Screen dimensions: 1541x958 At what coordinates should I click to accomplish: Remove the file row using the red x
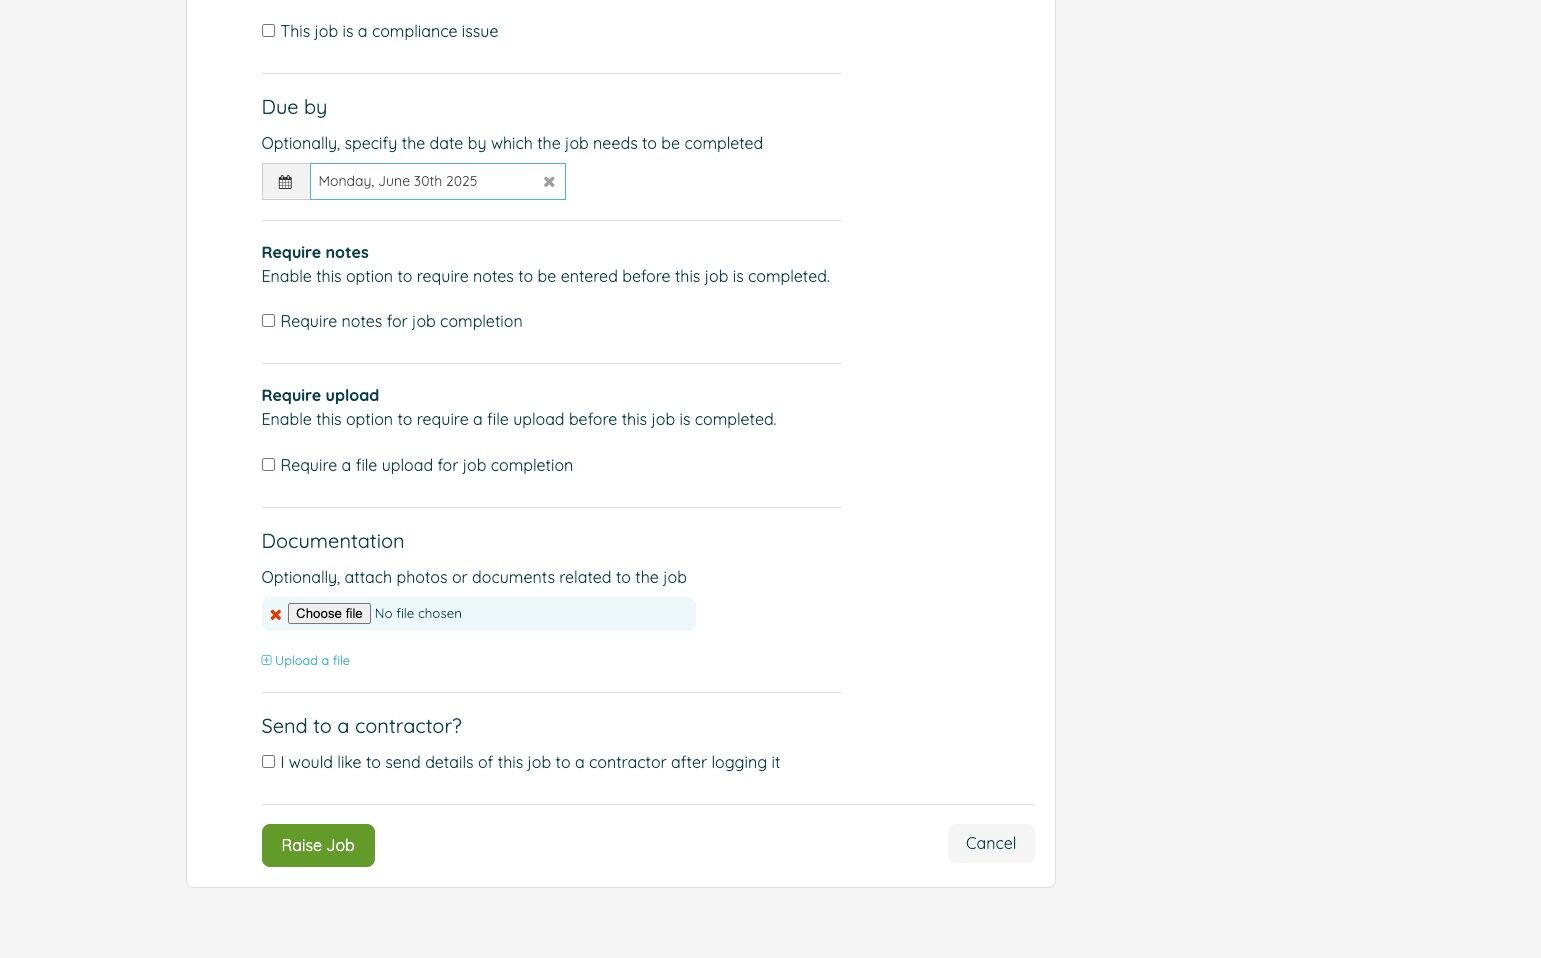275,615
